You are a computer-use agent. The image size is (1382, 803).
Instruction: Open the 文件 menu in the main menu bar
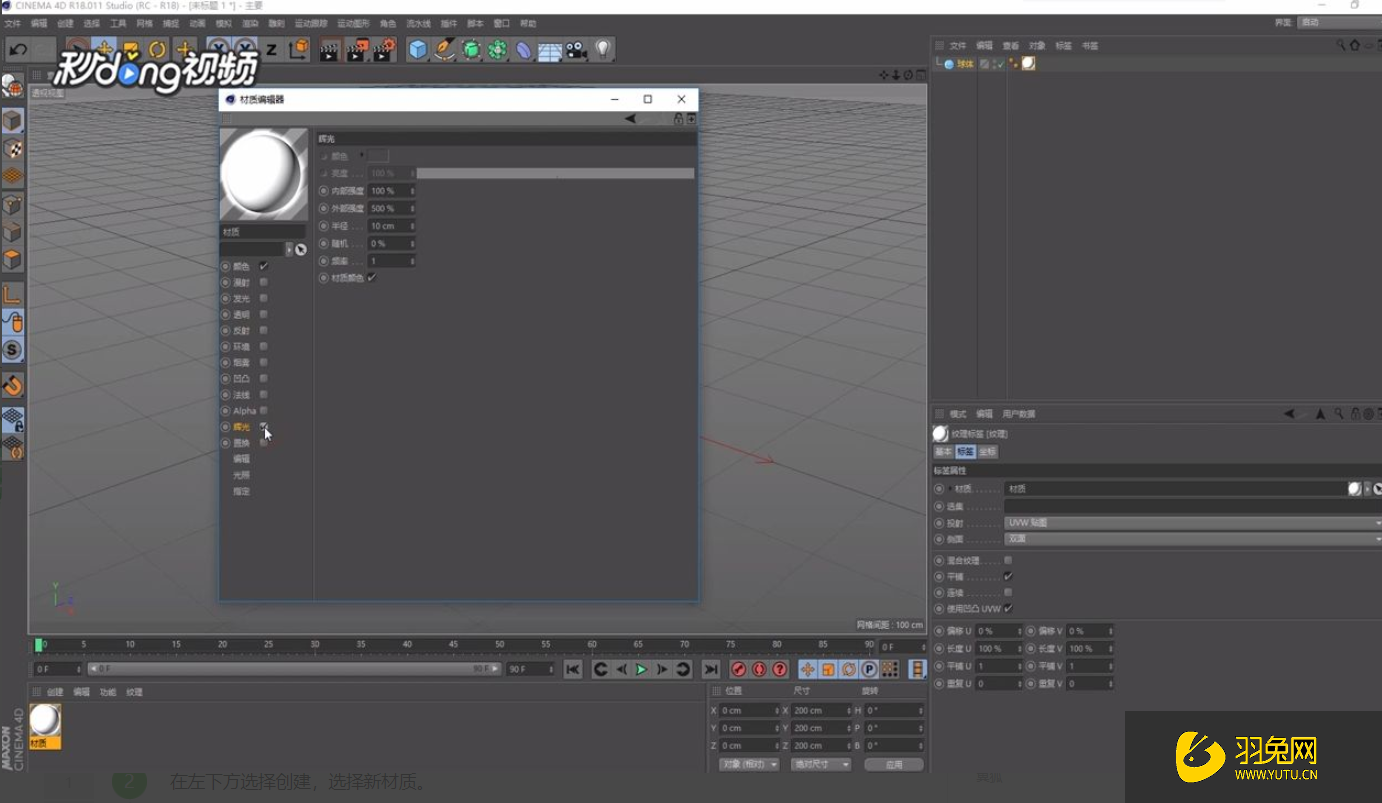pyautogui.click(x=12, y=23)
